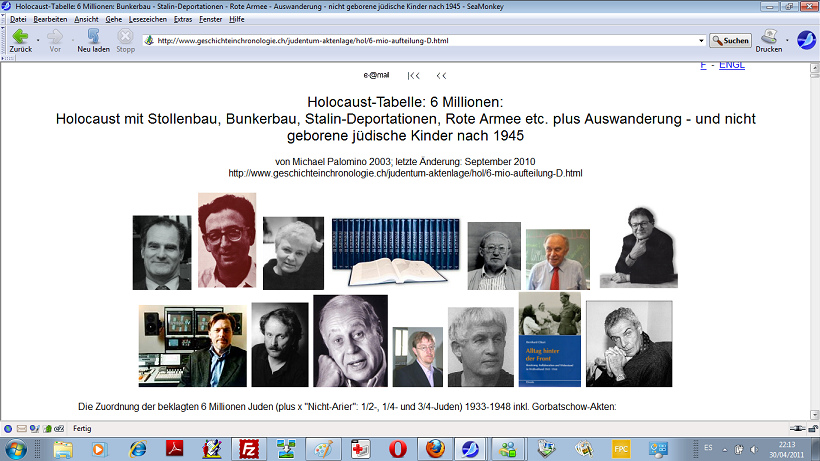Open the Lesezeichen menu
Viewport: 820px width, 461px height.
[x=147, y=19]
